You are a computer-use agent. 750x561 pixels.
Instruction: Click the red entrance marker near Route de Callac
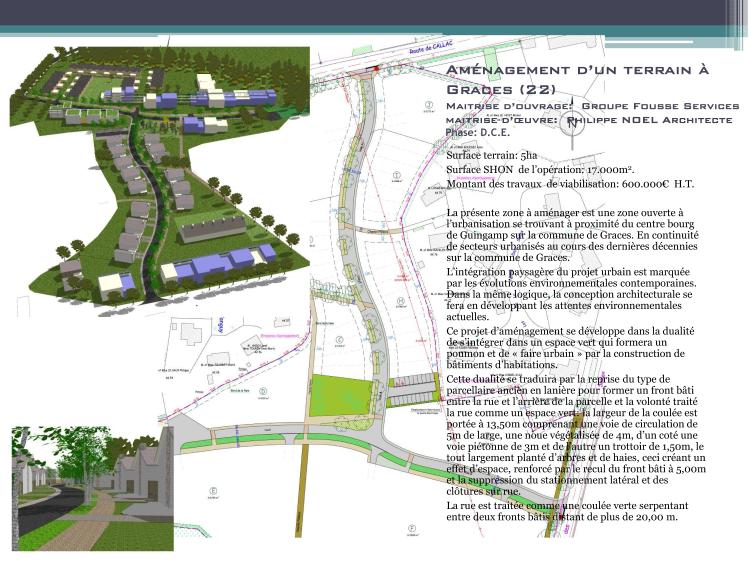click(377, 69)
